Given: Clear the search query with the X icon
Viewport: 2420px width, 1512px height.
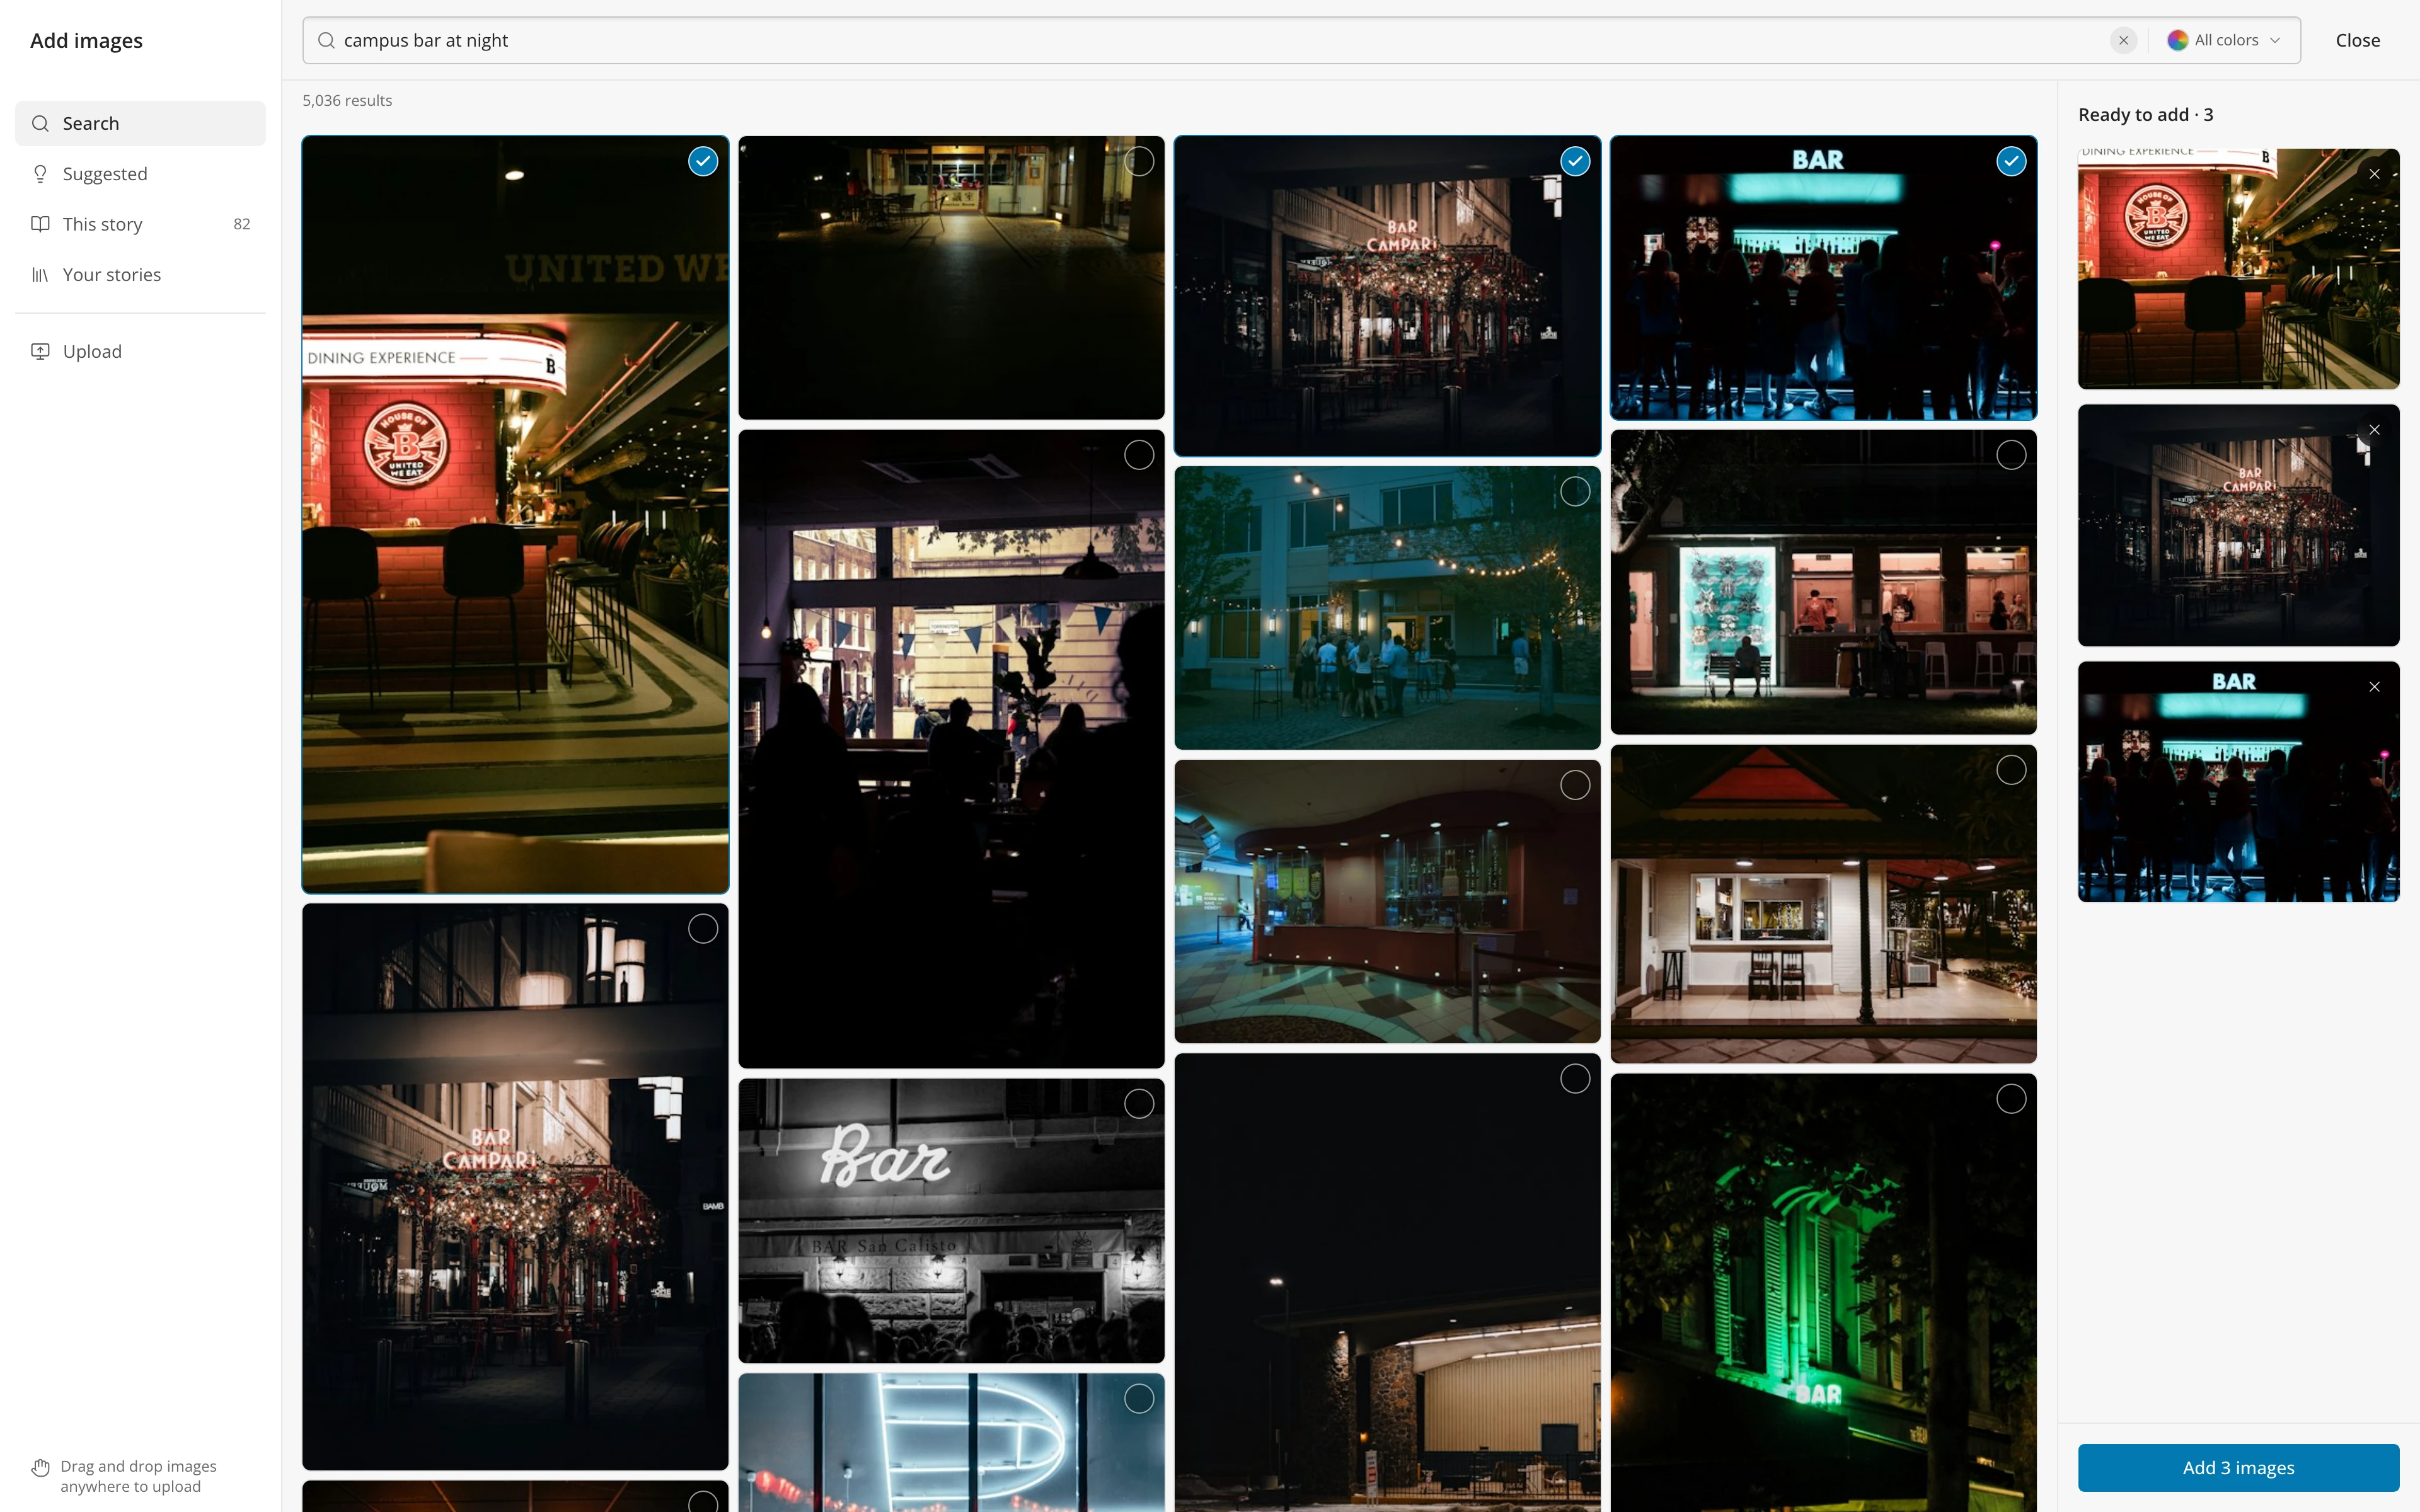Looking at the screenshot, I should 2123,40.
